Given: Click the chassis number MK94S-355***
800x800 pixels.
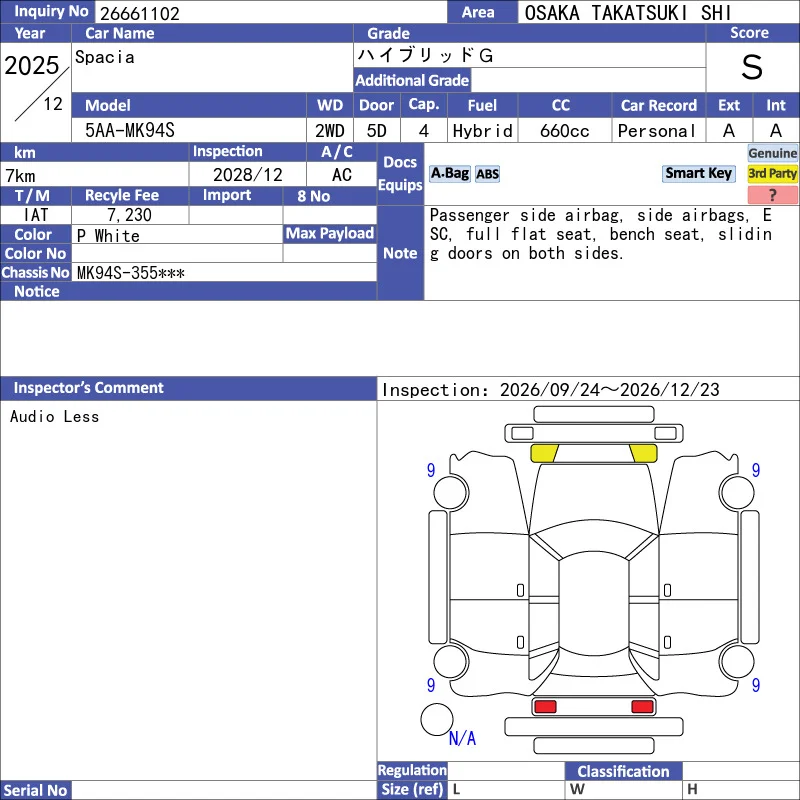Looking at the screenshot, I should 131,273.
